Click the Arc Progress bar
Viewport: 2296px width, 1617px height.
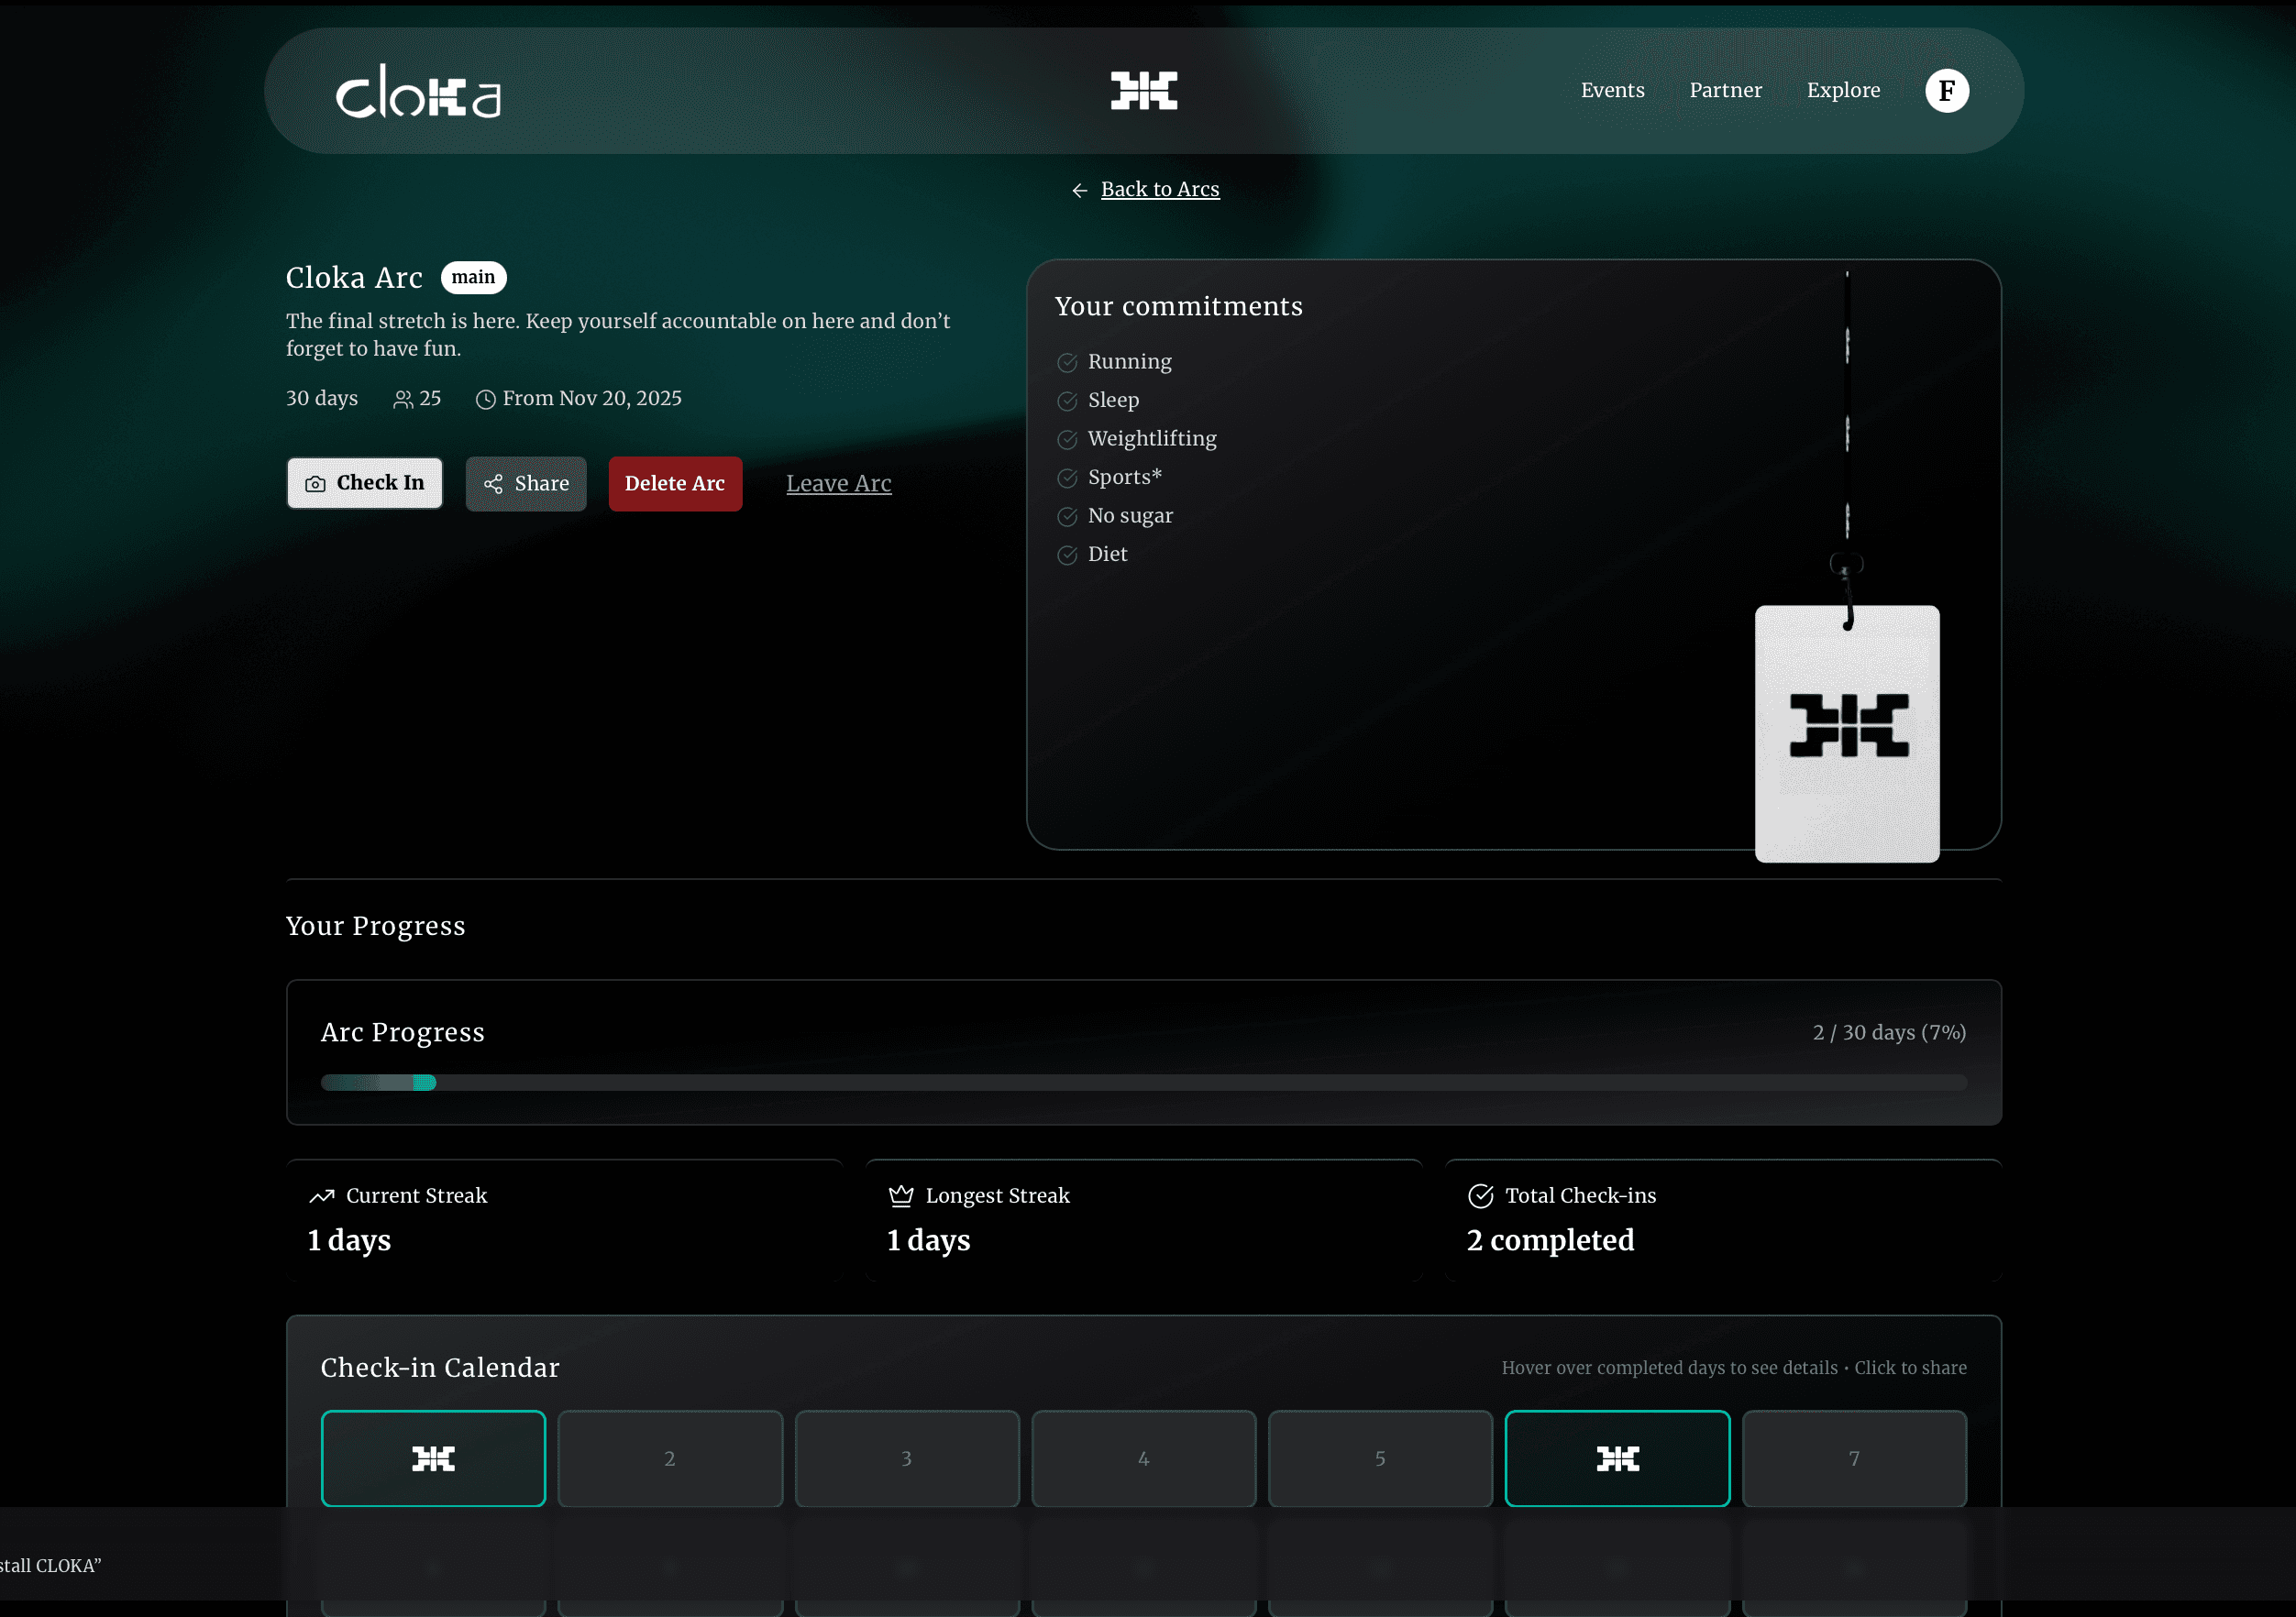pyautogui.click(x=1143, y=1082)
